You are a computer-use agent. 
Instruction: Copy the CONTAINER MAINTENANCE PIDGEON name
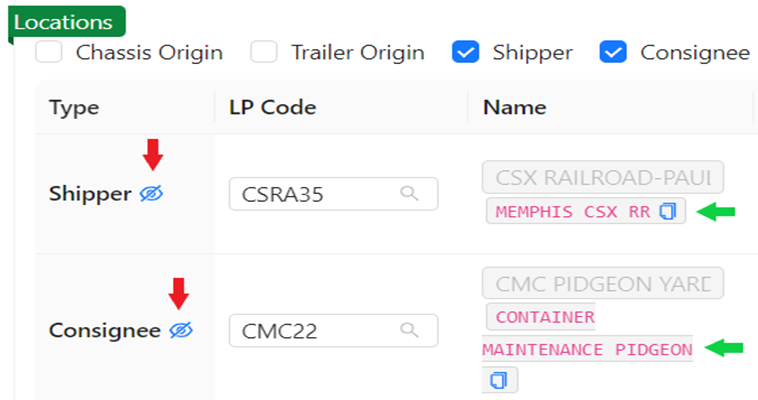(x=498, y=380)
